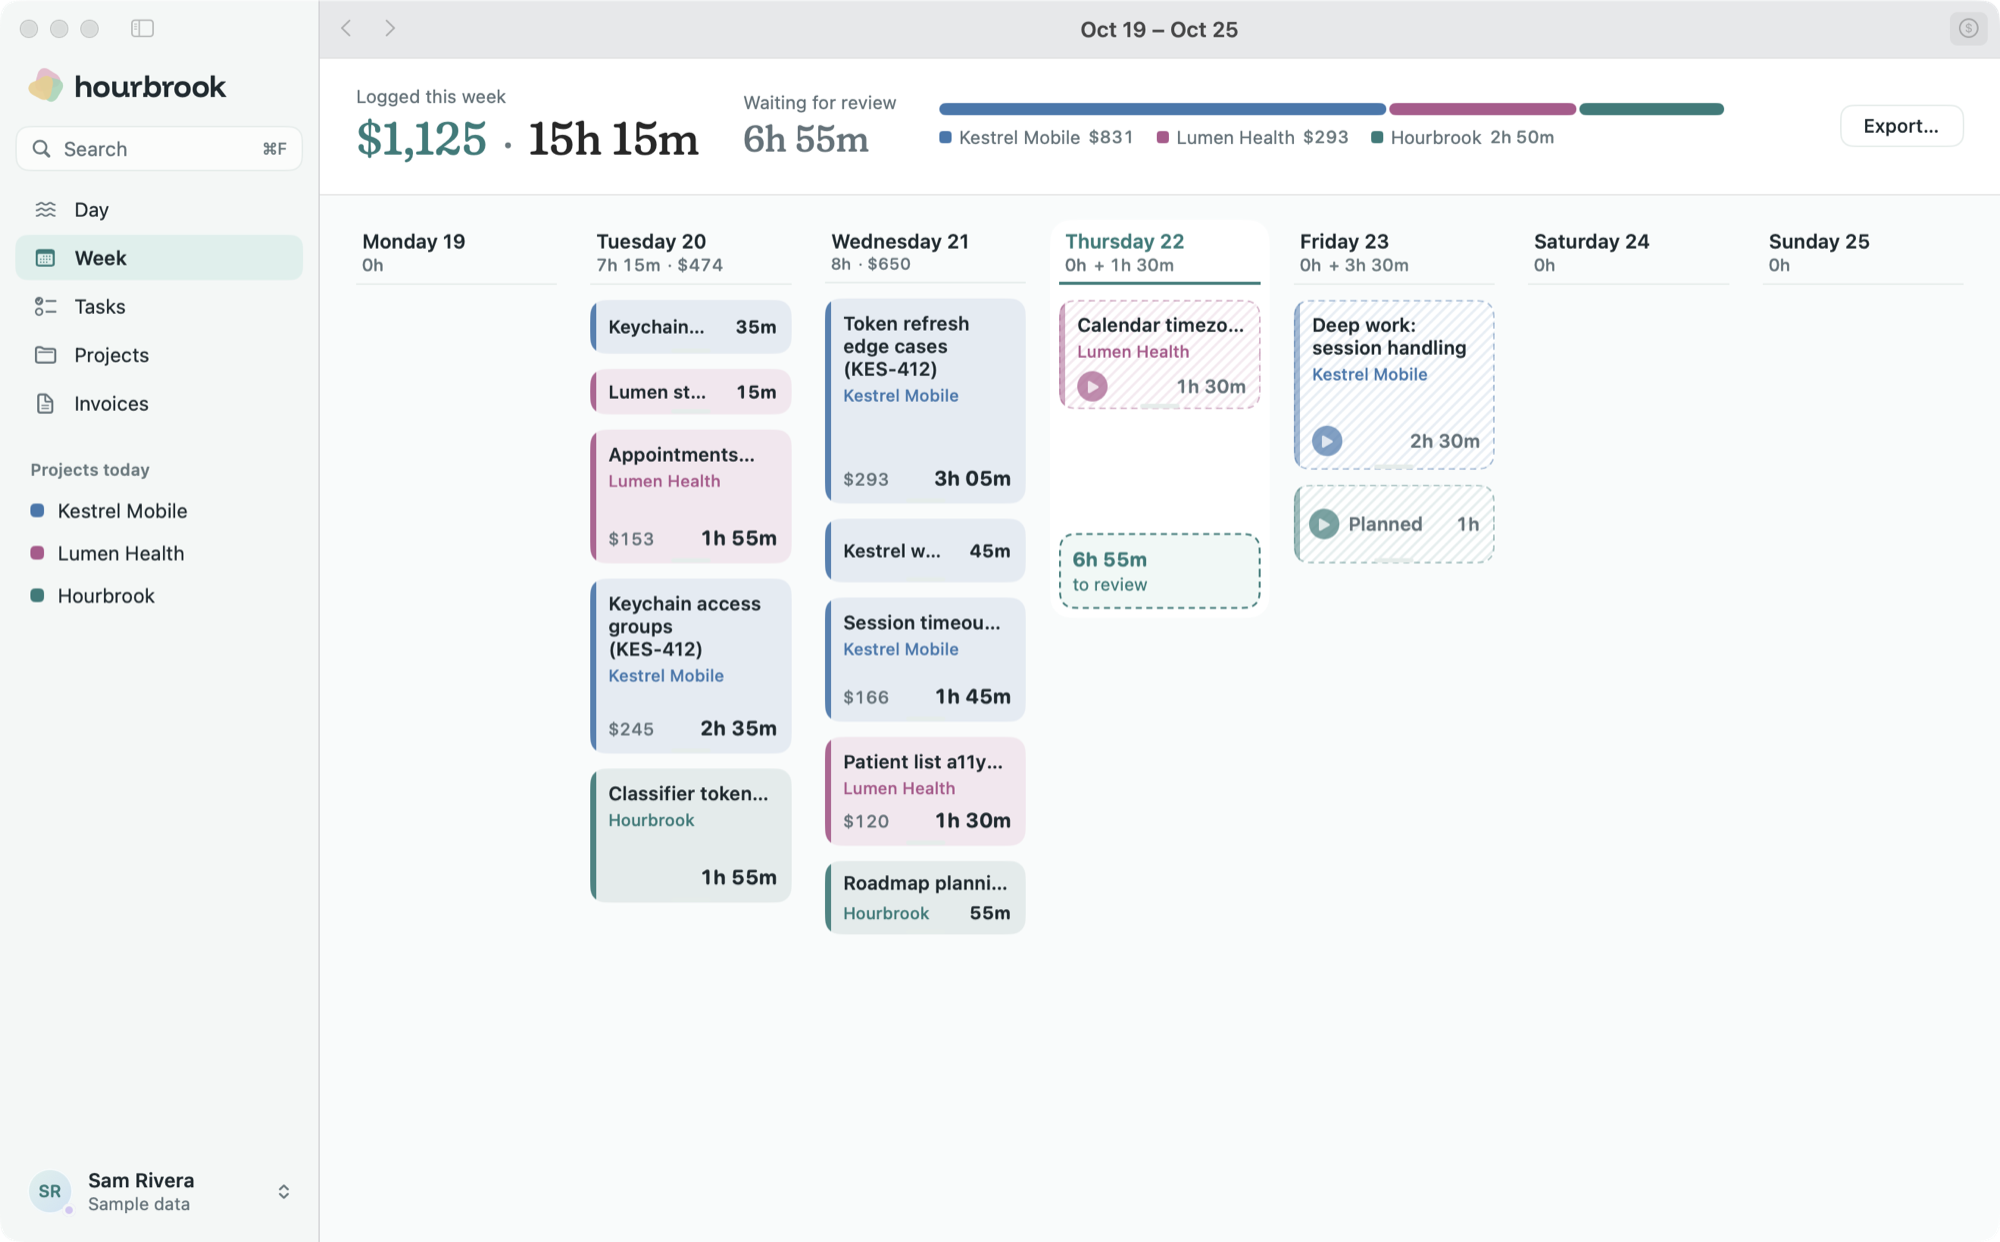Click the Lumen Health $293 legend item

pyautogui.click(x=1252, y=137)
